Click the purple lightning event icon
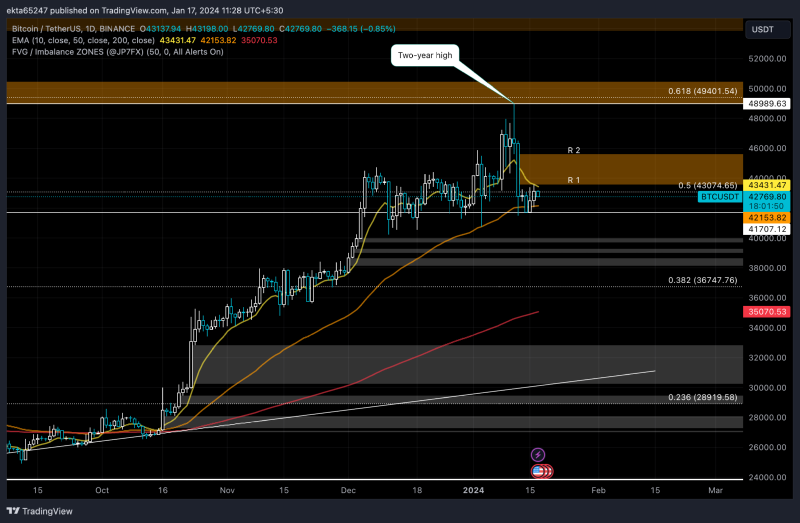The image size is (800, 523). point(538,455)
